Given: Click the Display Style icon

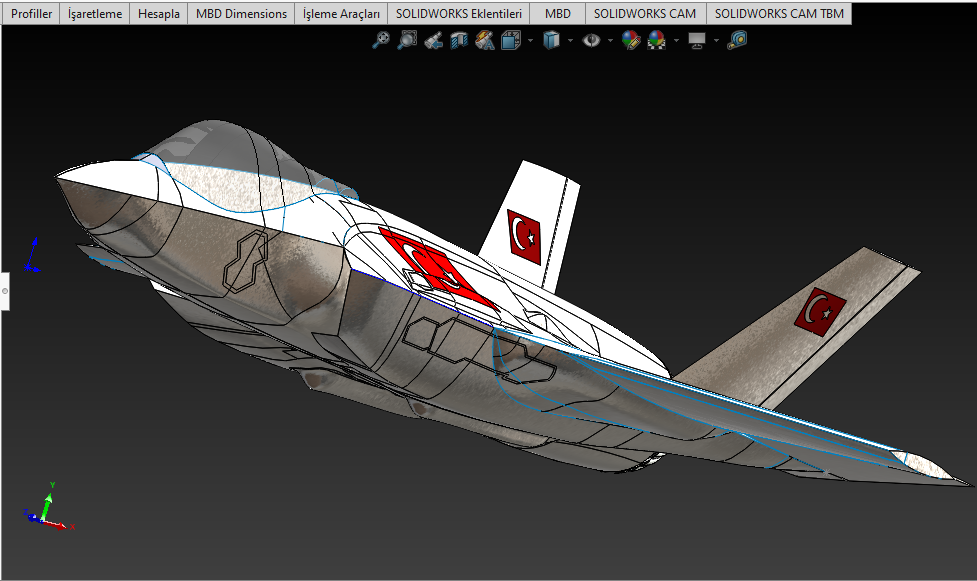Looking at the screenshot, I should click(x=551, y=41).
